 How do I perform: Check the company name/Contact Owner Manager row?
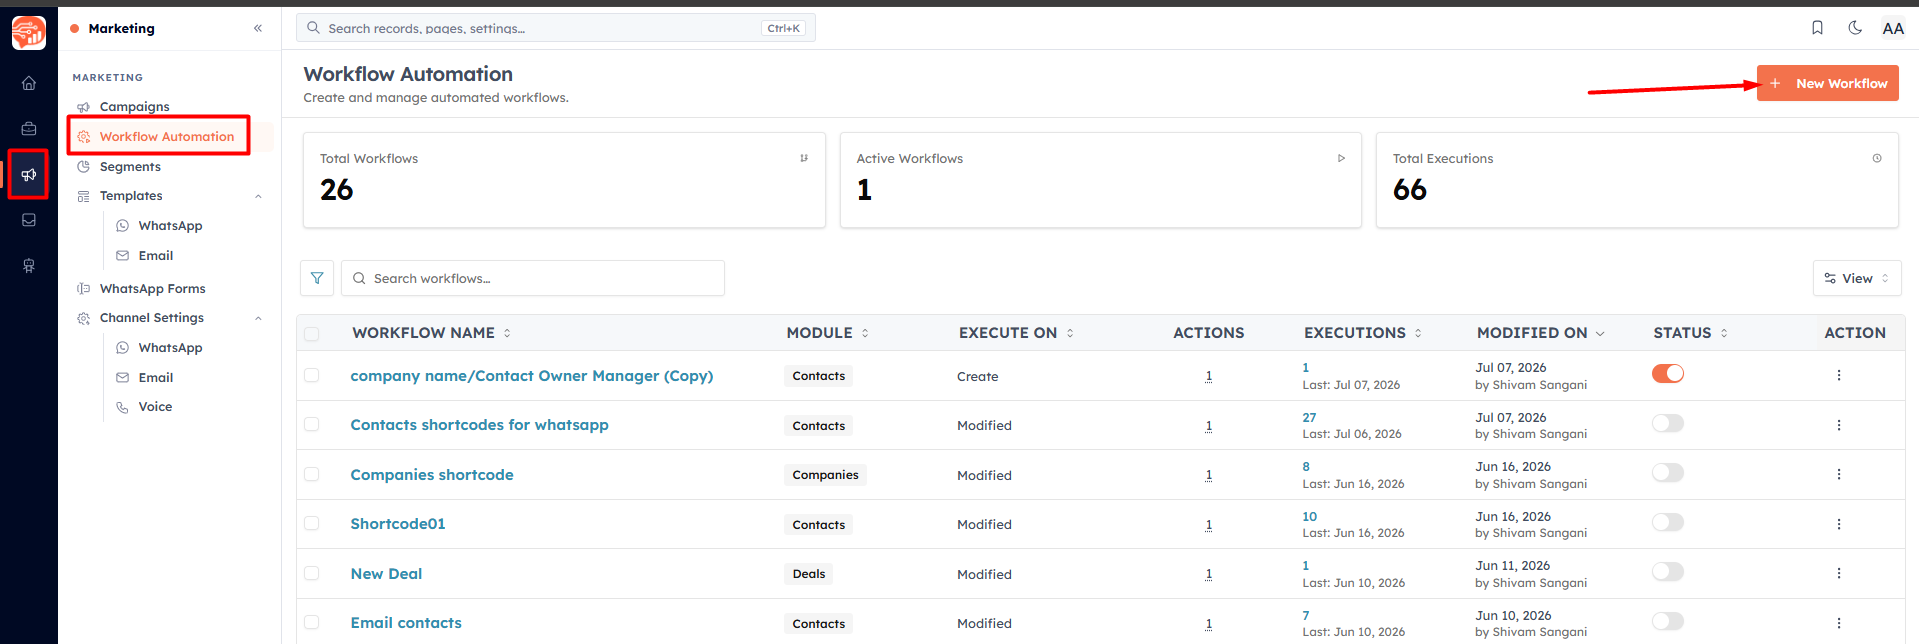312,375
